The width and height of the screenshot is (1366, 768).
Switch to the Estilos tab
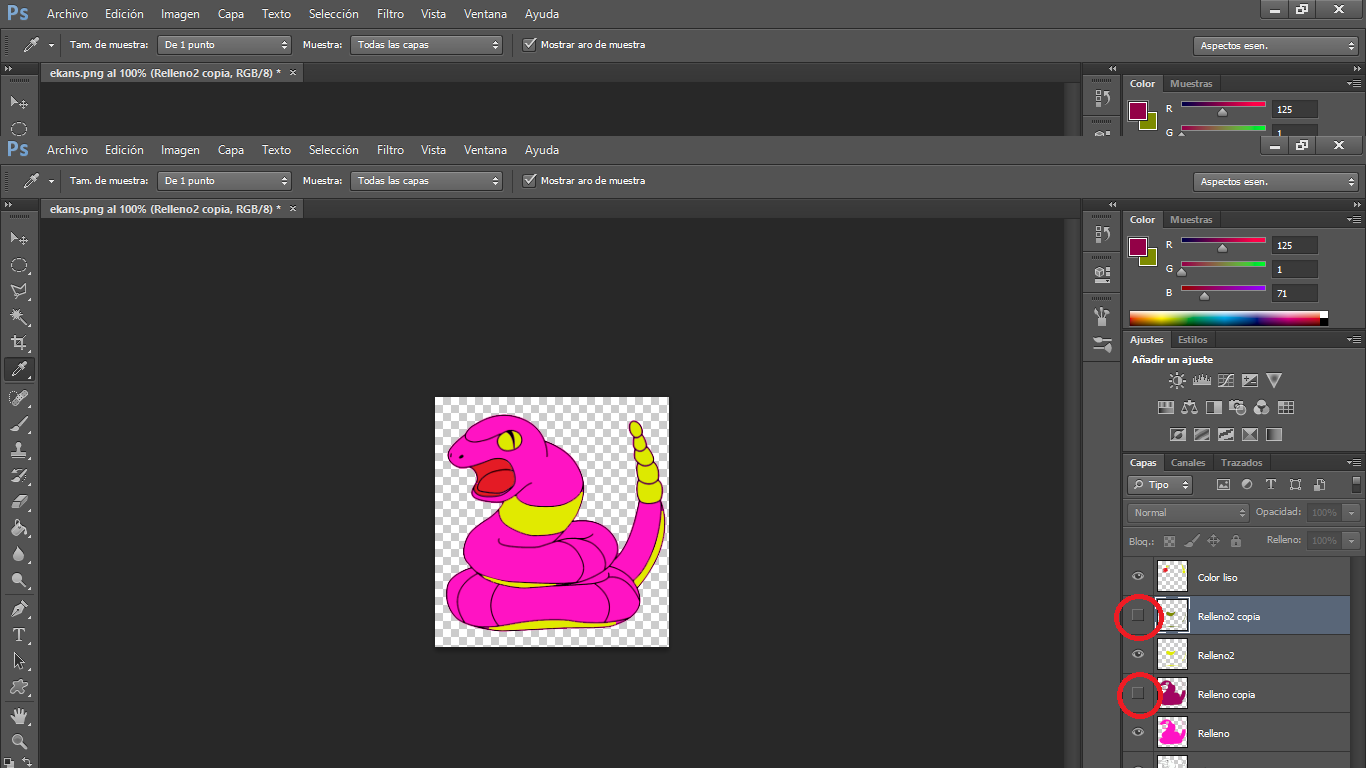[x=1192, y=340]
